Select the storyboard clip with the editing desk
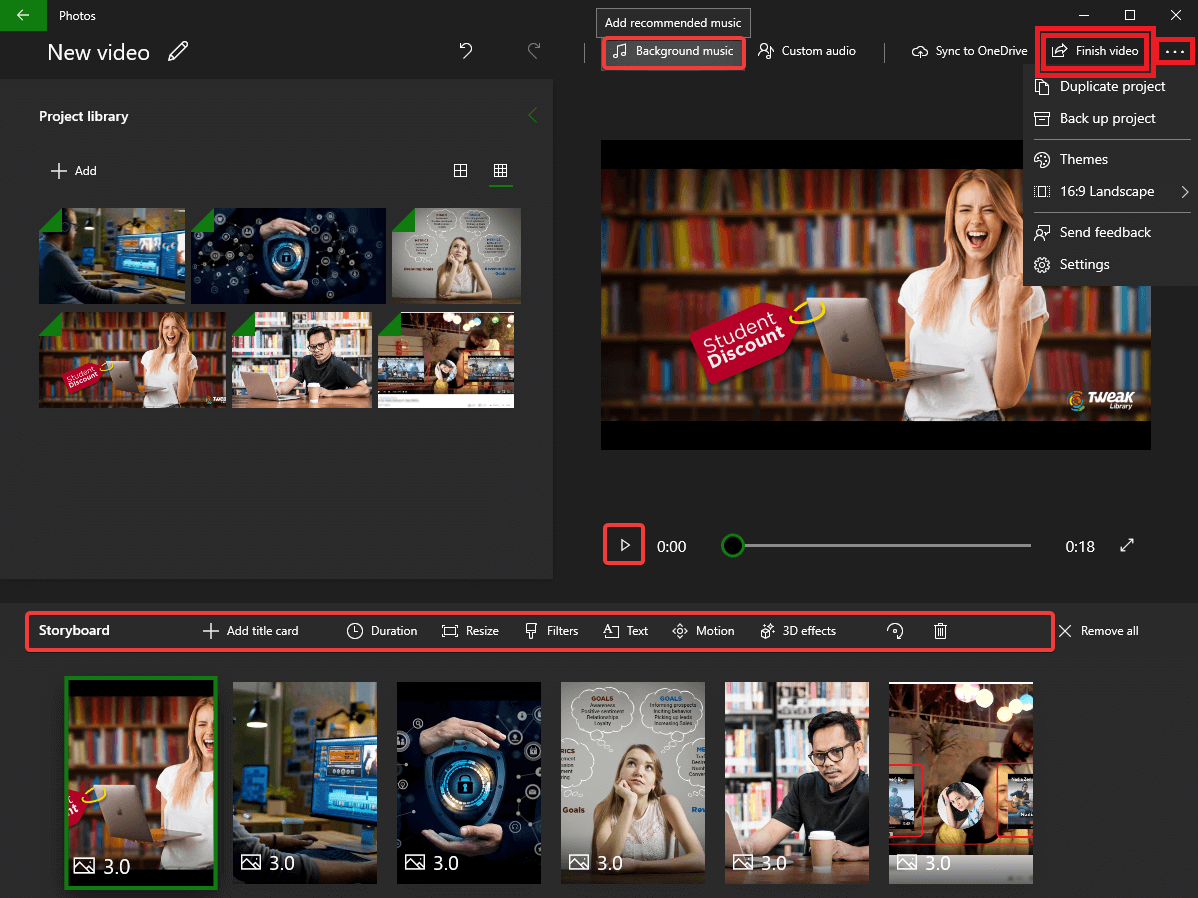This screenshot has height=898, width=1198. pos(305,783)
